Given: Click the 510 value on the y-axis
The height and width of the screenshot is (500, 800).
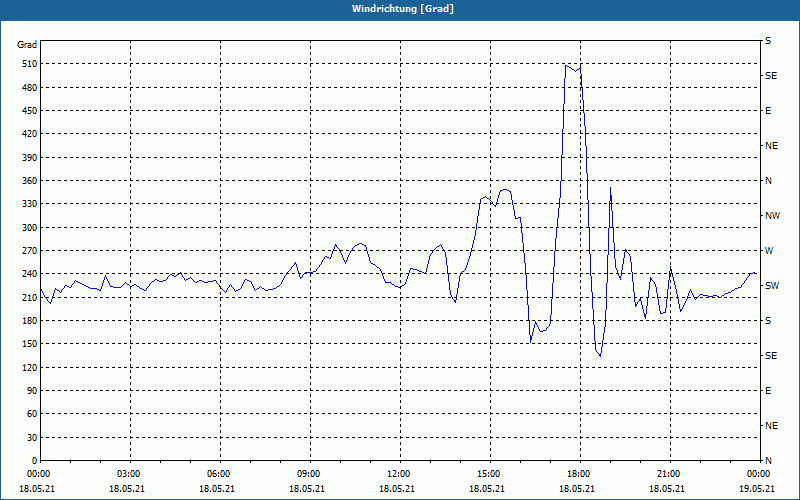Looking at the screenshot, I should [x=30, y=64].
